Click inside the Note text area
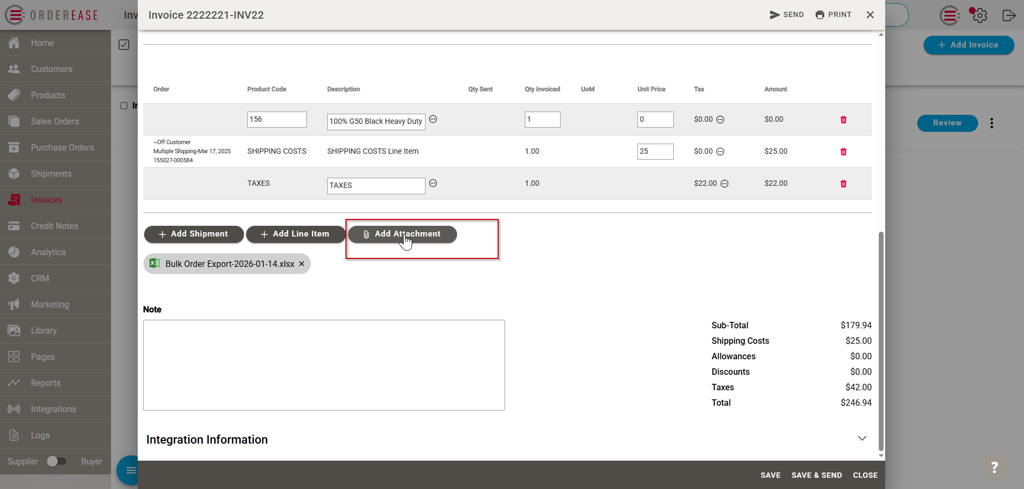The height and width of the screenshot is (489, 1024). pyautogui.click(x=323, y=365)
